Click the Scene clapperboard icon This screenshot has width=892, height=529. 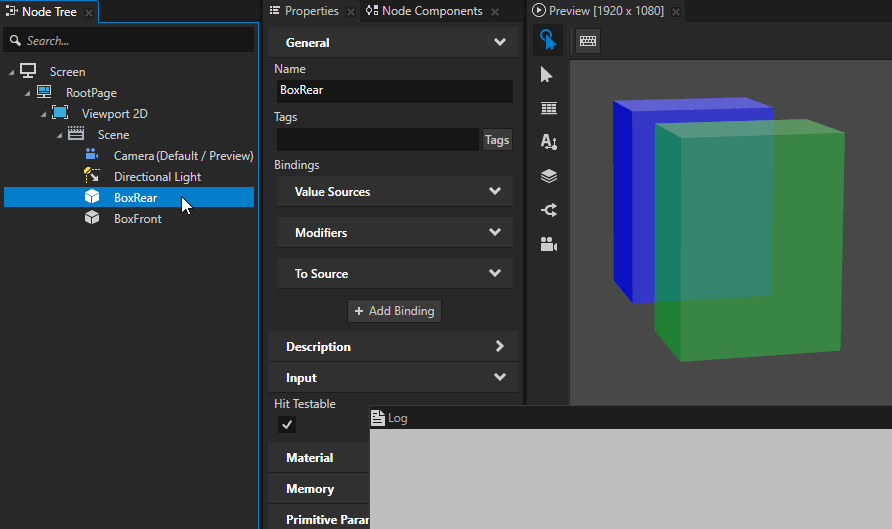[x=76, y=134]
